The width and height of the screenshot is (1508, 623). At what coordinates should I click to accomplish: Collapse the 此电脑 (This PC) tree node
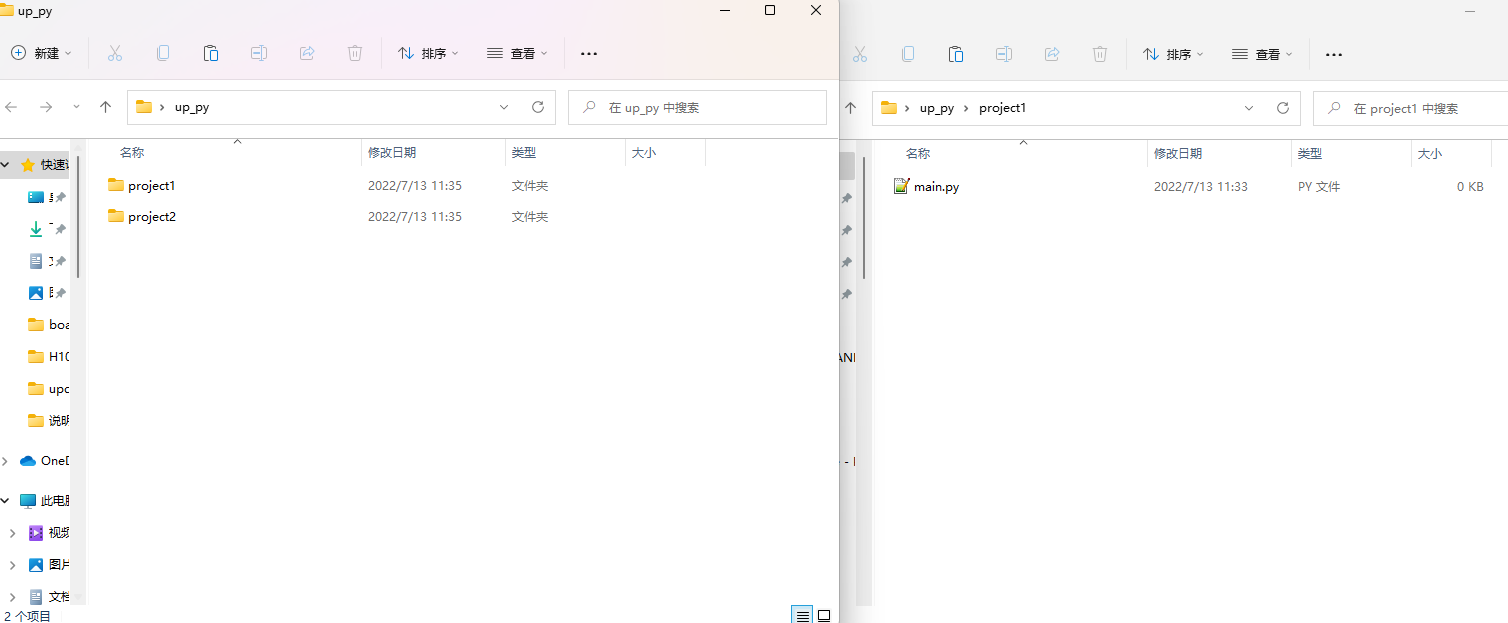coord(6,501)
